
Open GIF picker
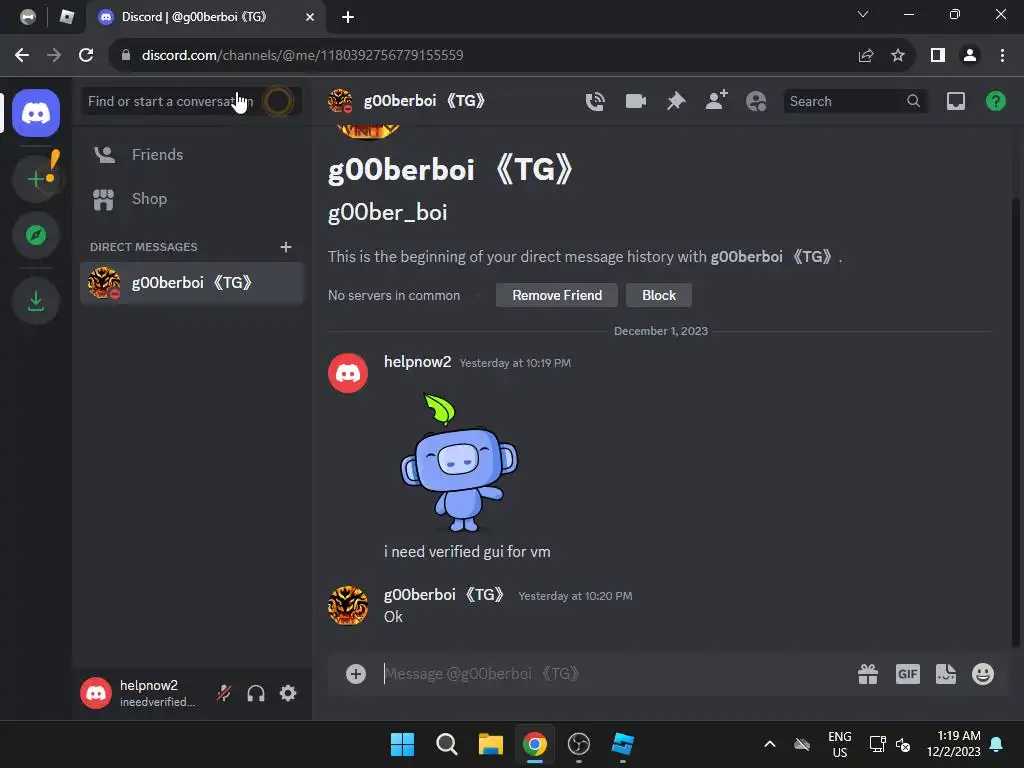pyautogui.click(x=907, y=674)
